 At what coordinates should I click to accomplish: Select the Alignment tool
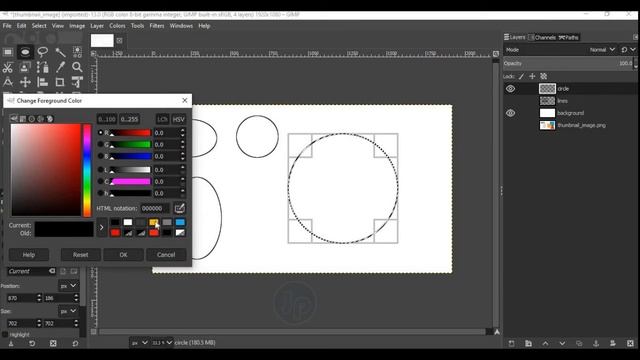point(42,82)
